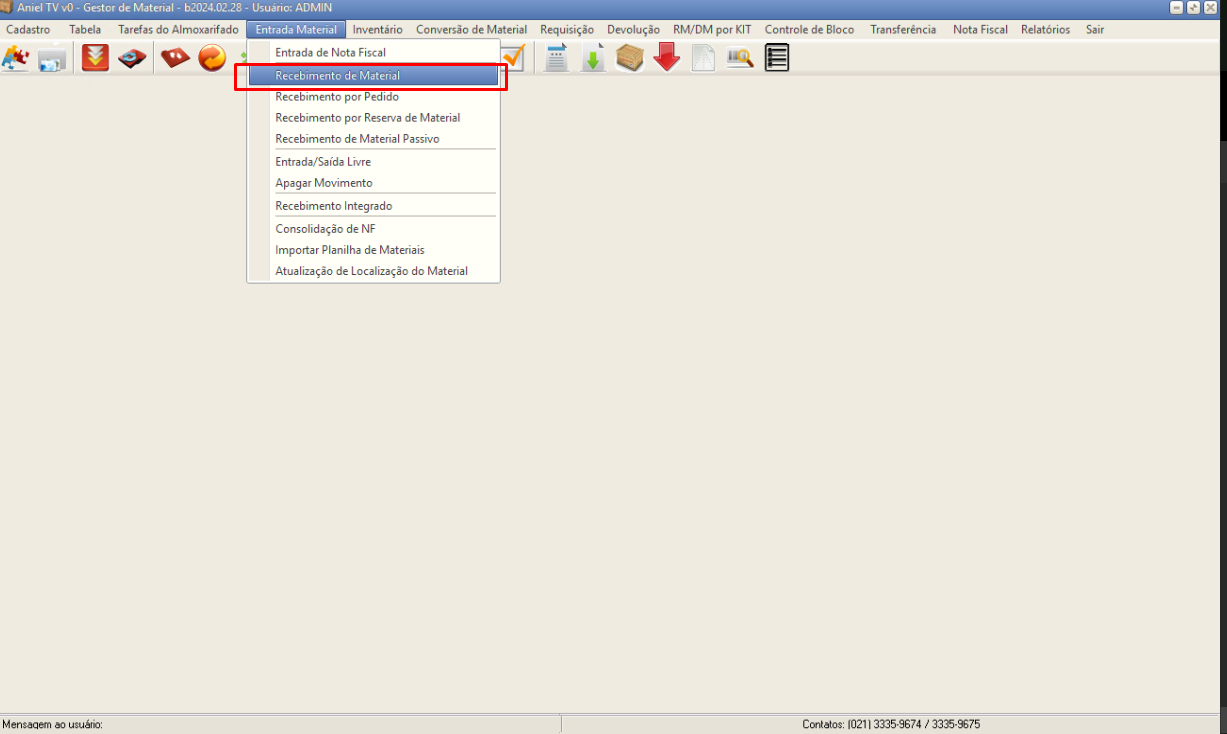Click the cardboard box toolbar icon
Viewport: 1227px width, 734px height.
[x=630, y=59]
